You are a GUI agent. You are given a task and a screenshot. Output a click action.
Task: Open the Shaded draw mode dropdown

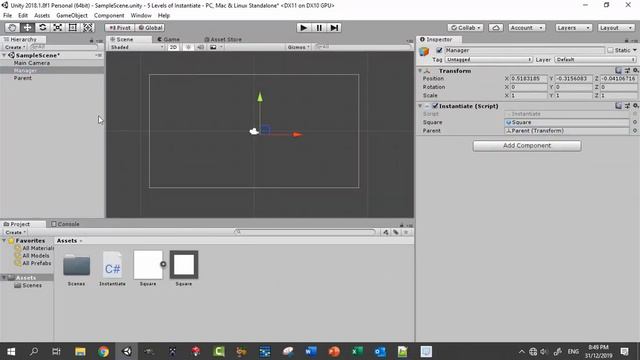[137, 47]
